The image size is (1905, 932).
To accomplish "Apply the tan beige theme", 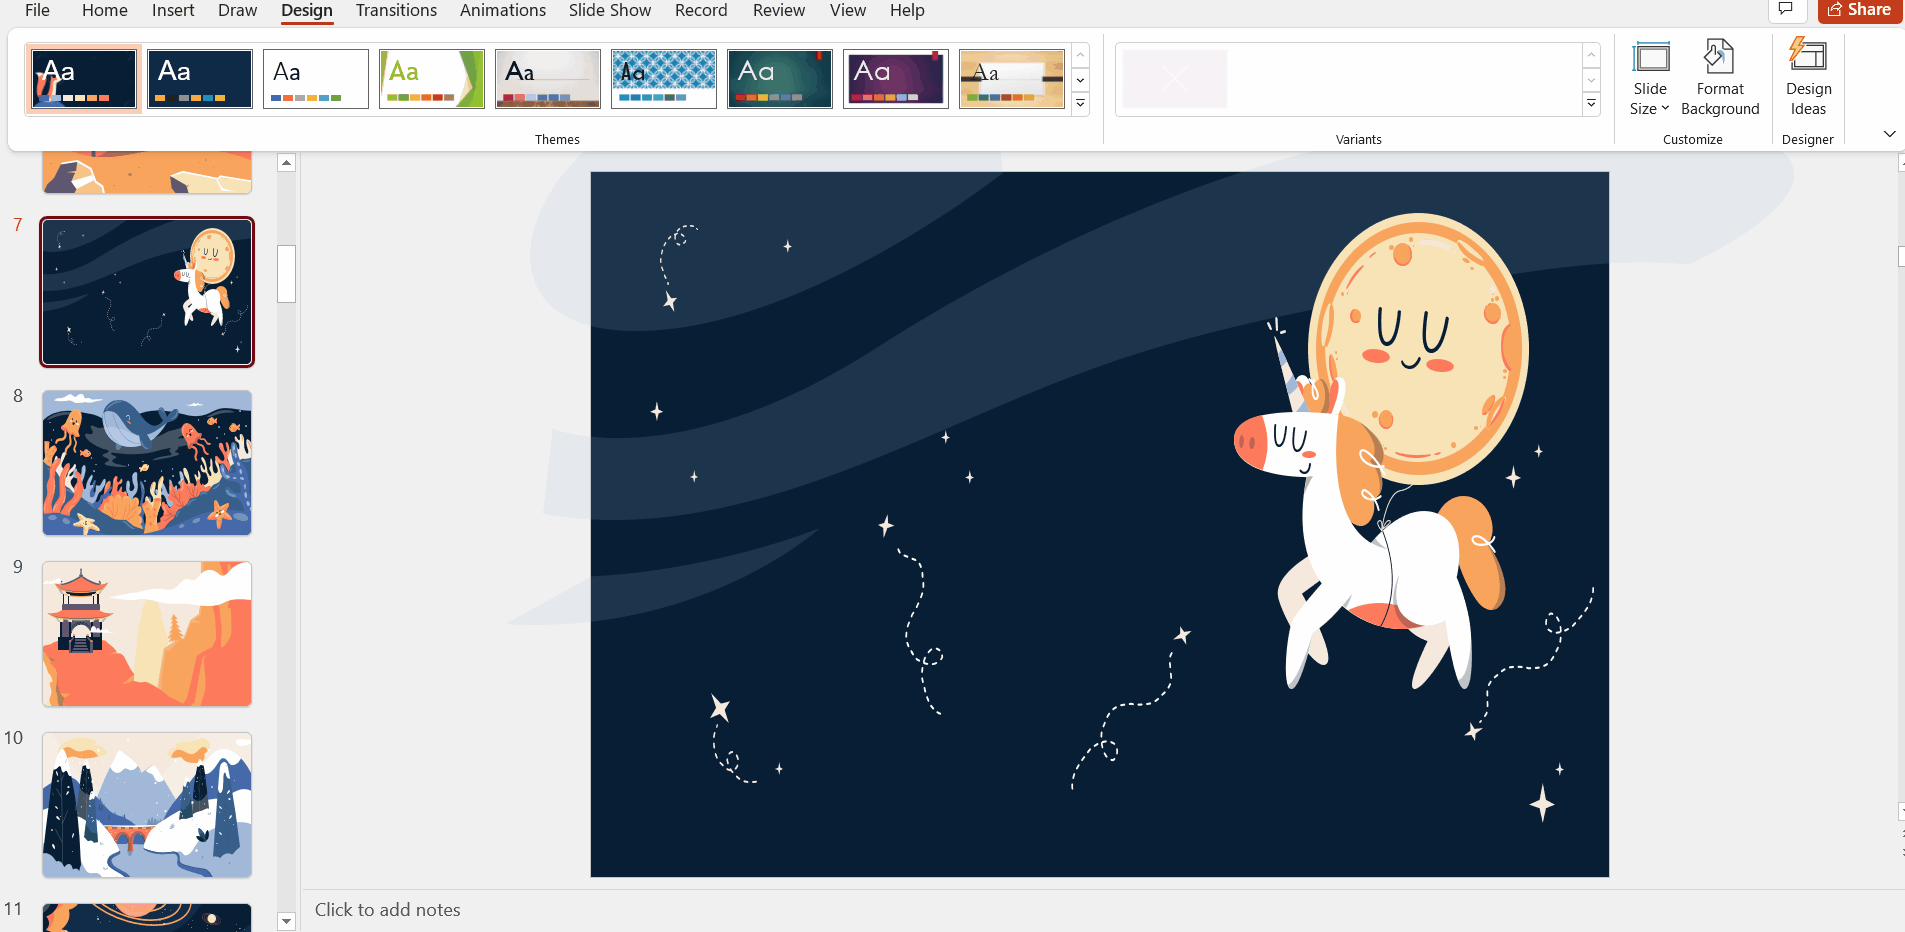I will click(1012, 79).
